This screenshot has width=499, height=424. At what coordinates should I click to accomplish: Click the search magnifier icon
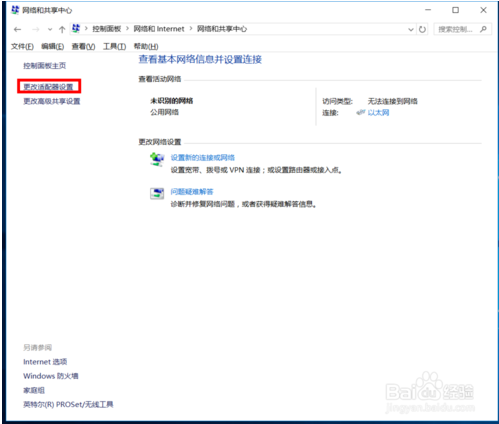[x=483, y=29]
